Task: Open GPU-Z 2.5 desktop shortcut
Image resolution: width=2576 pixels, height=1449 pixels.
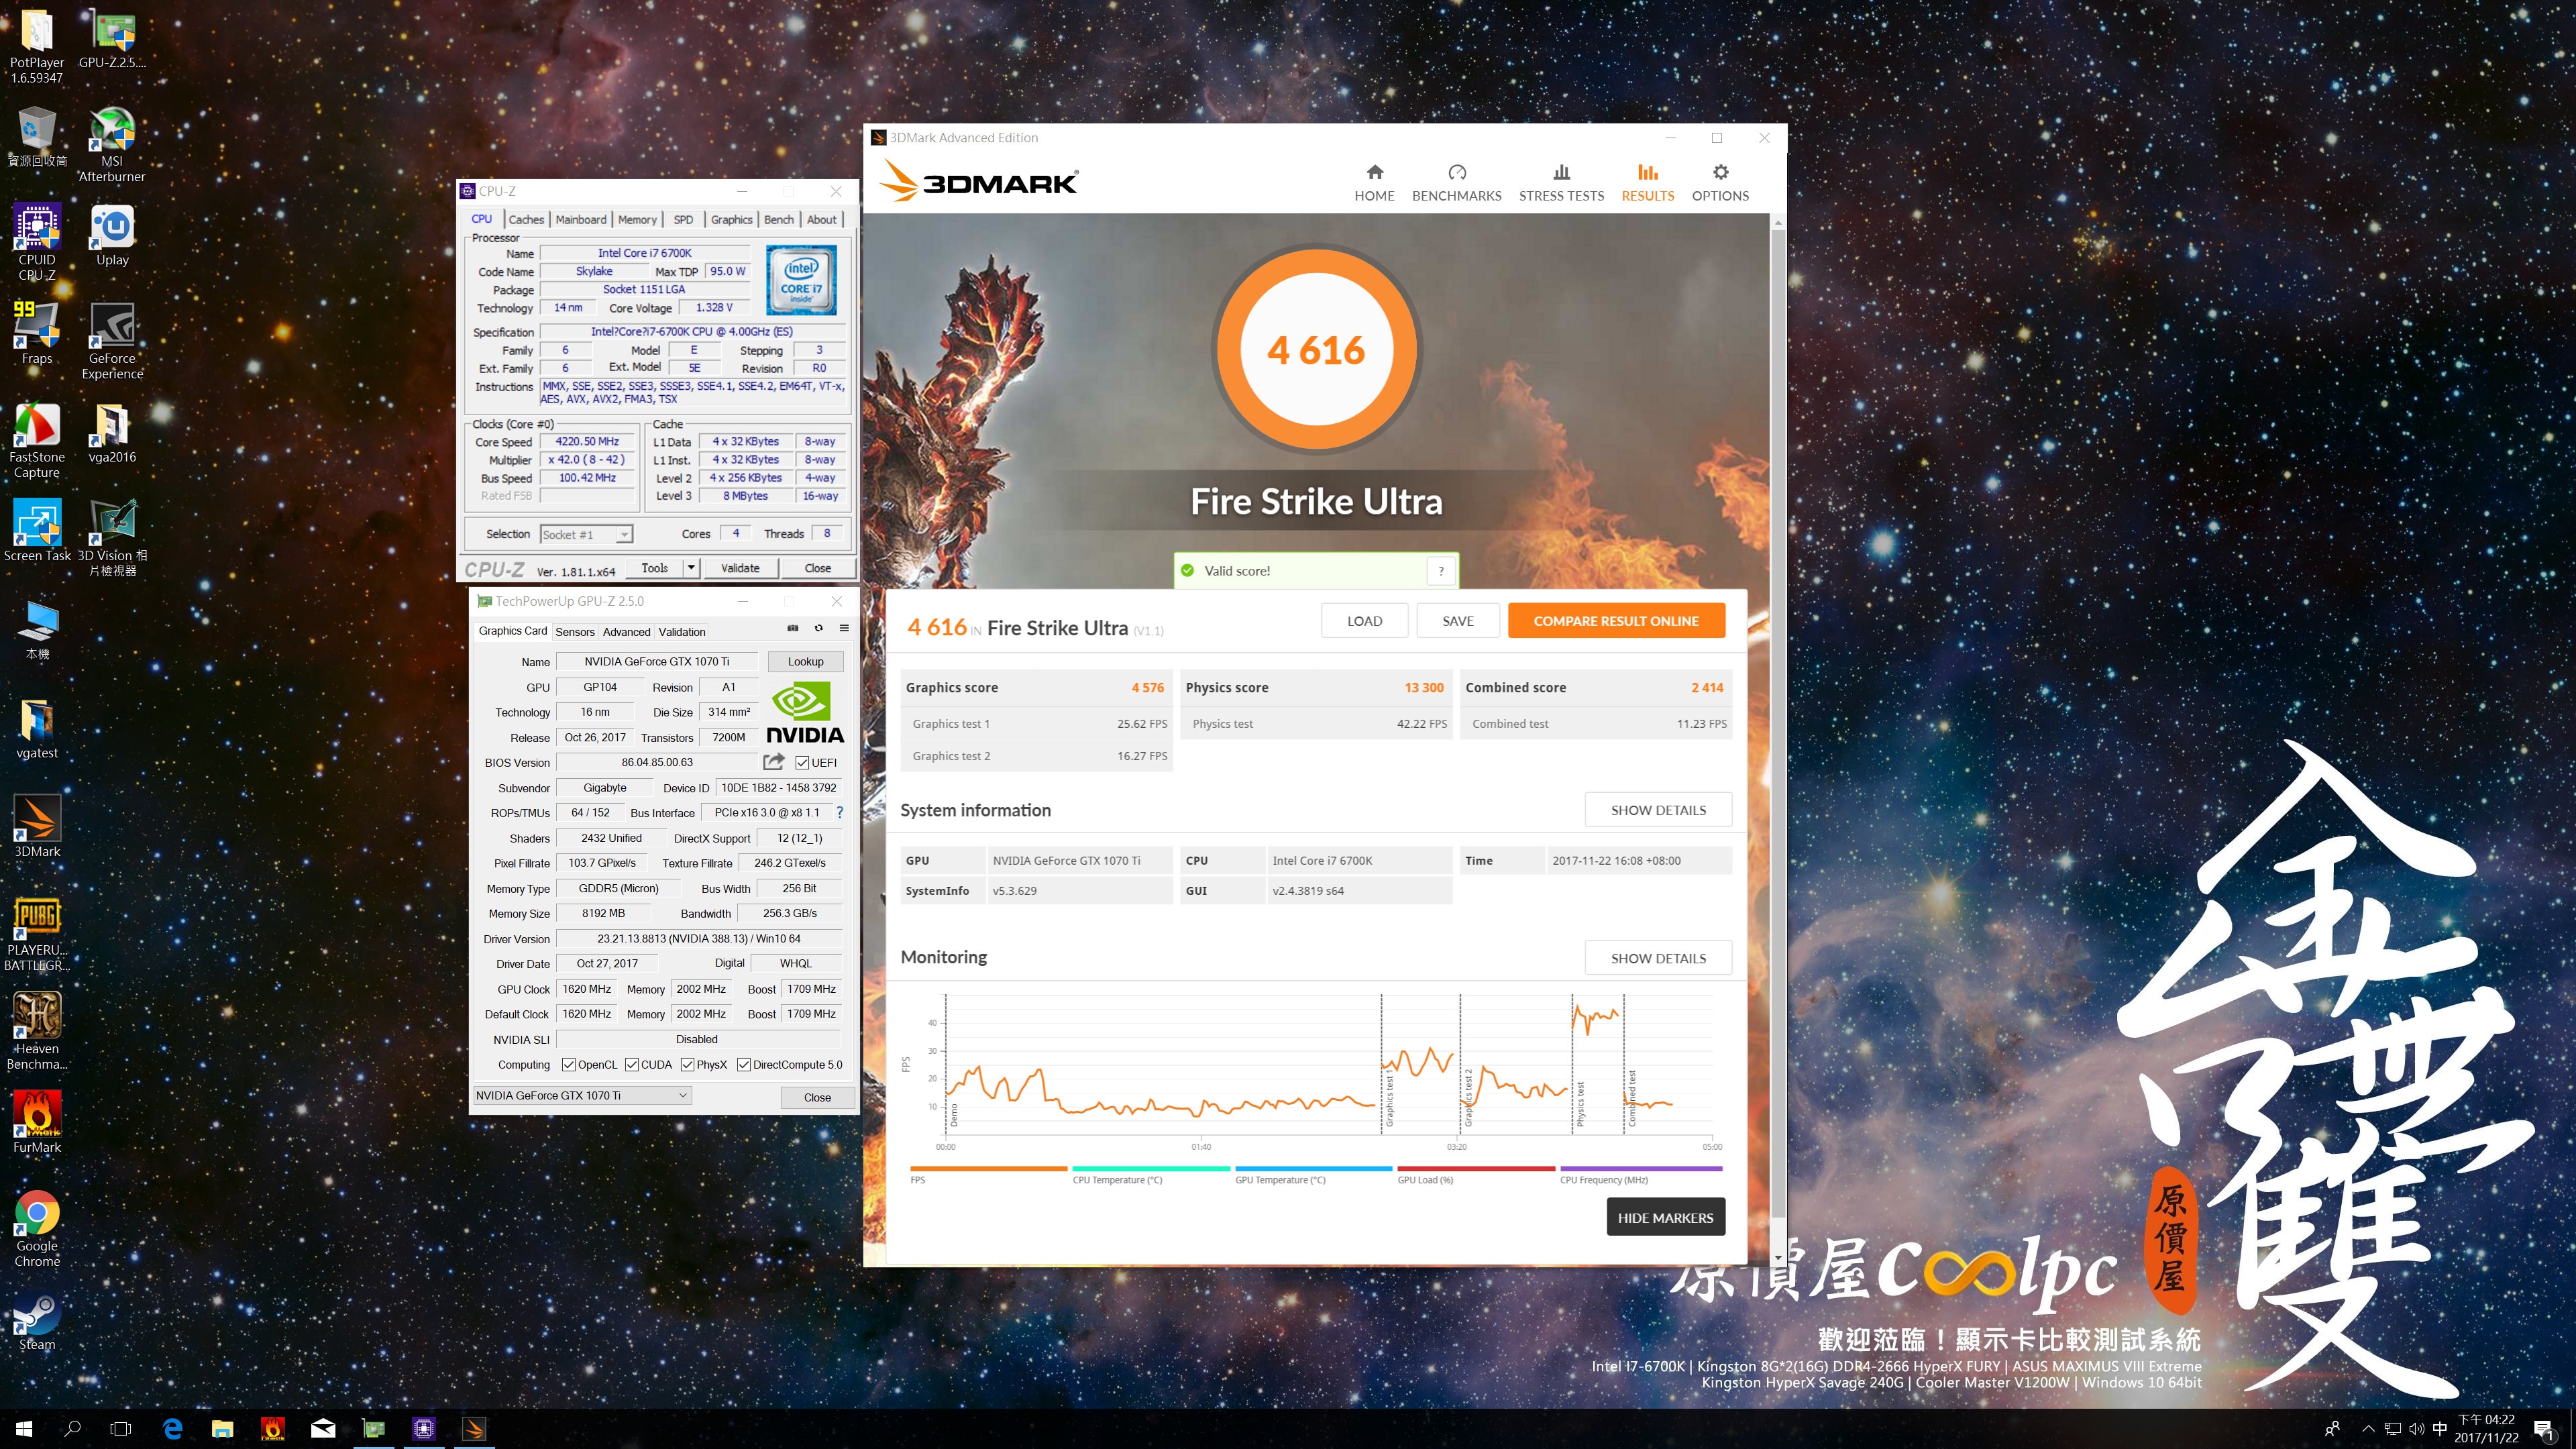Action: [112, 38]
